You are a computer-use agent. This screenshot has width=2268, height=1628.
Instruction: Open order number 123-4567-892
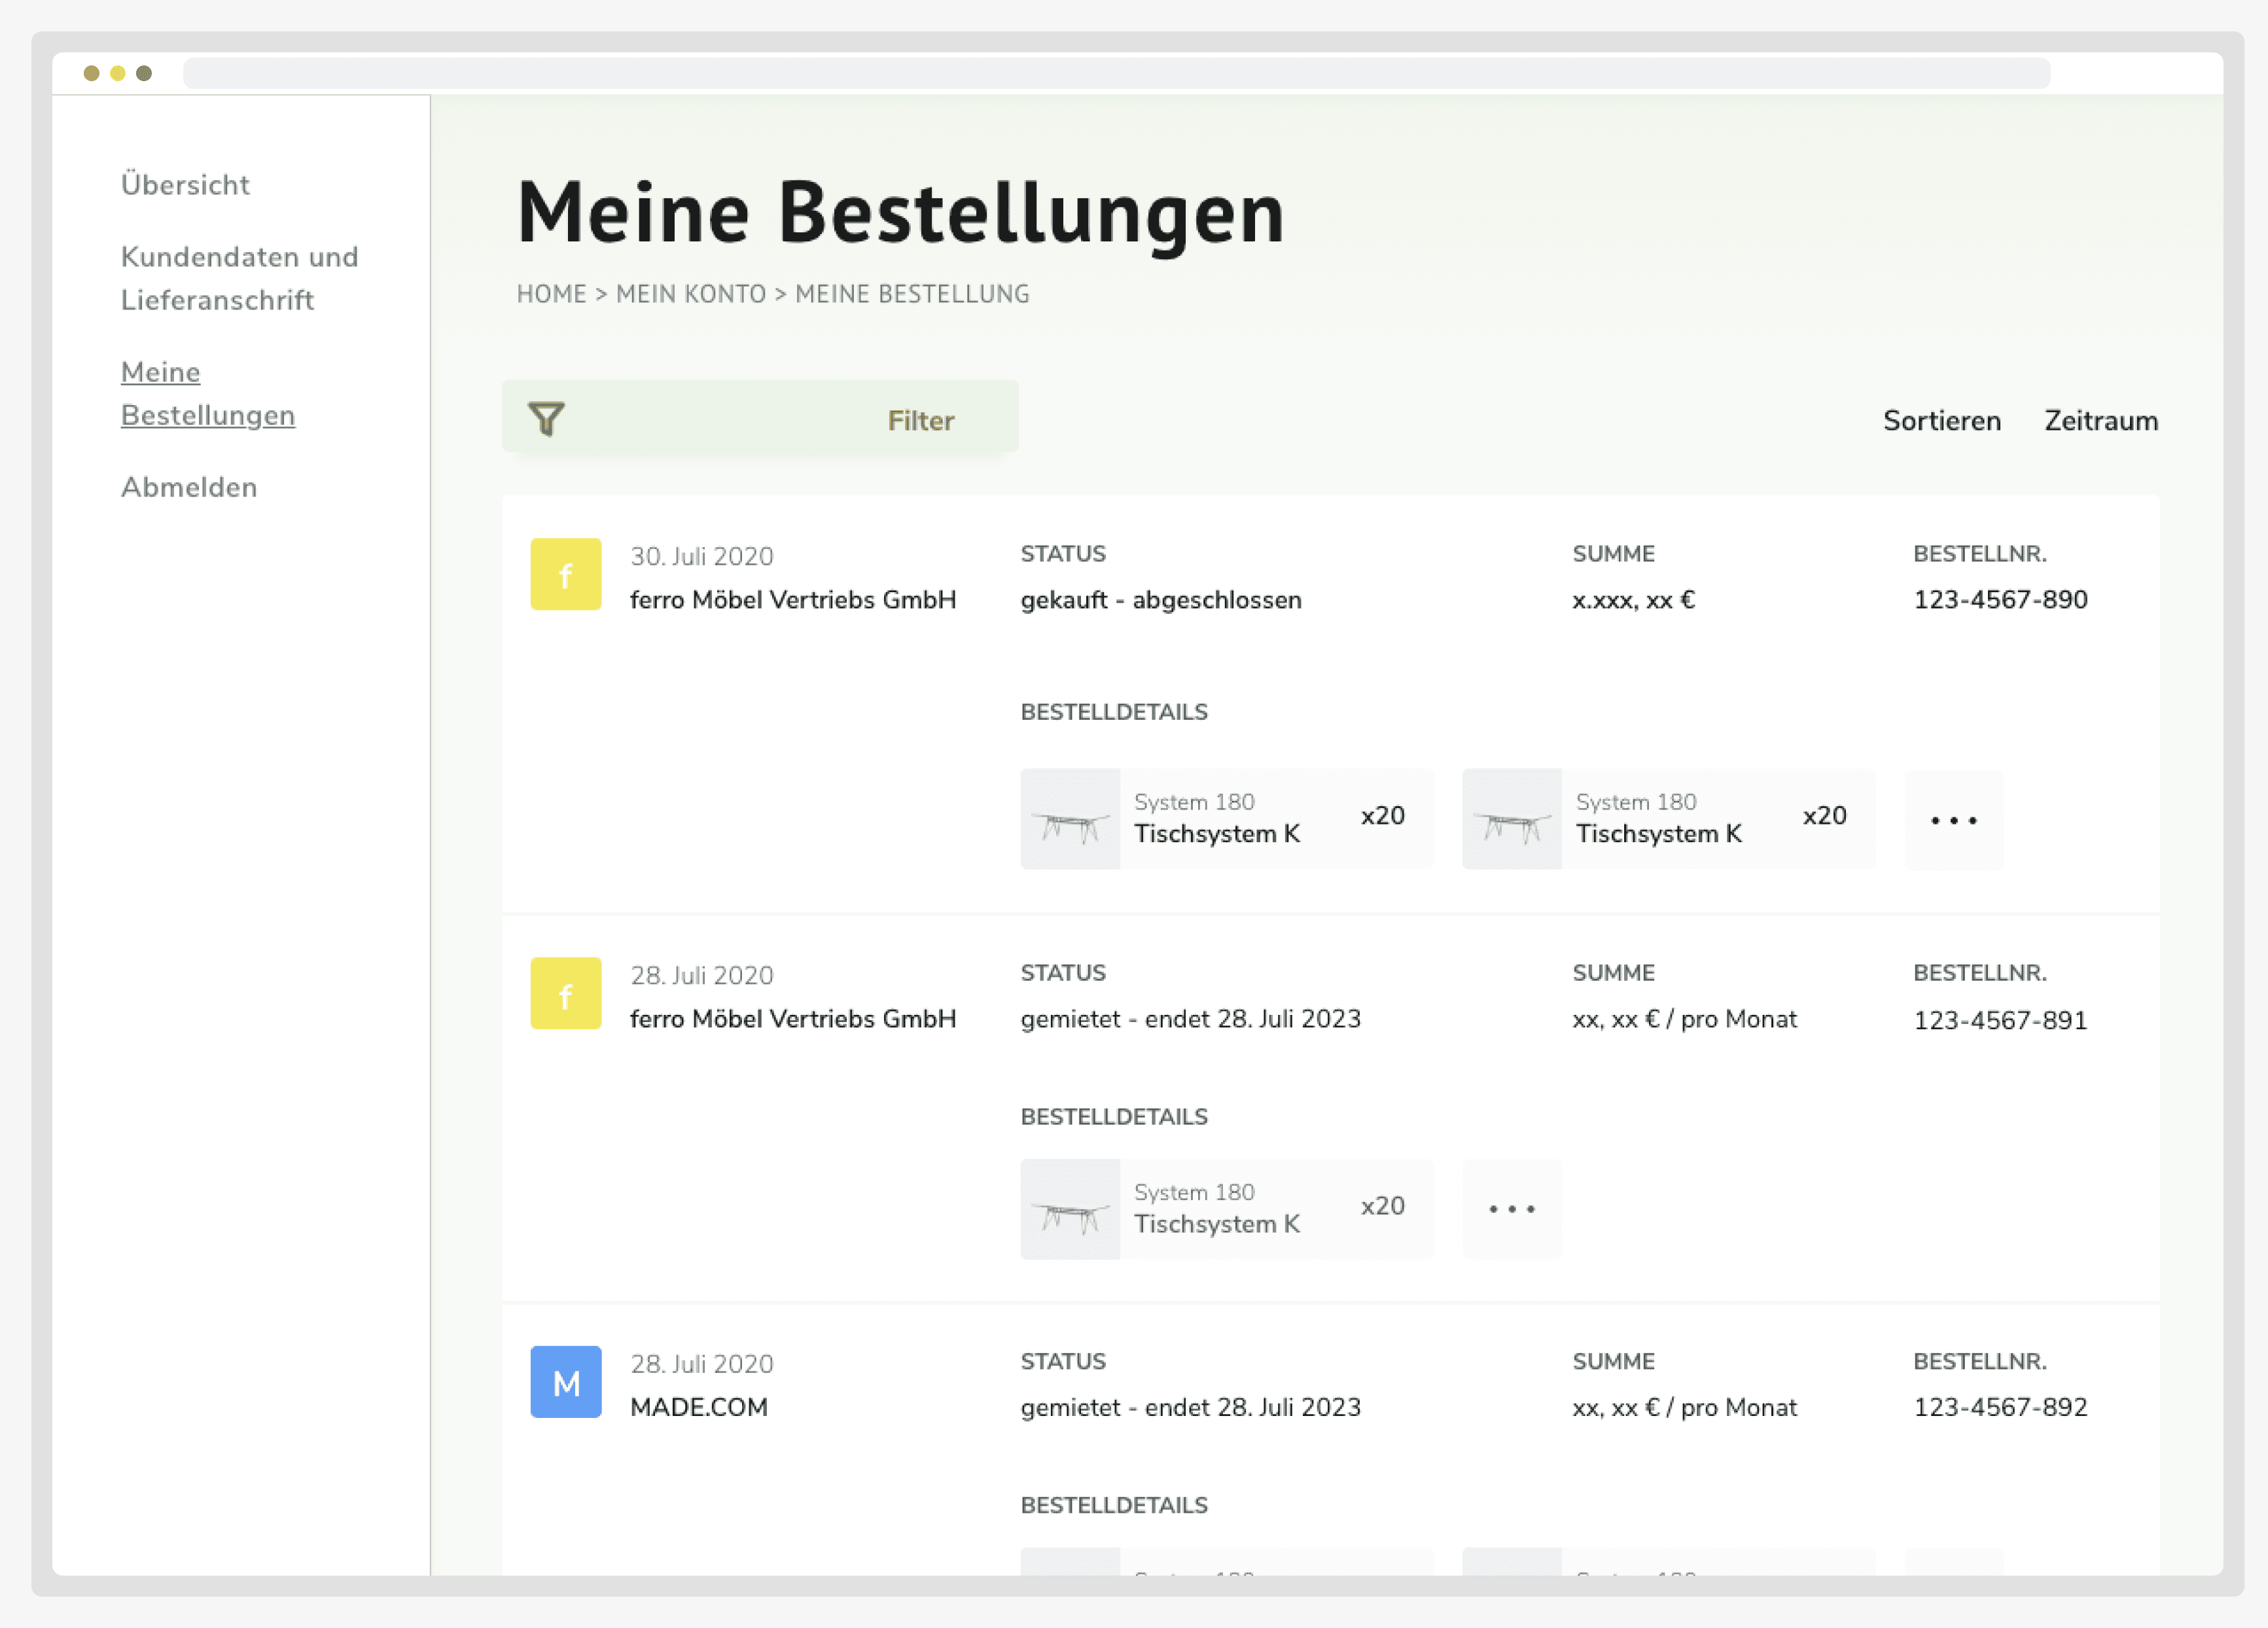2000,1407
